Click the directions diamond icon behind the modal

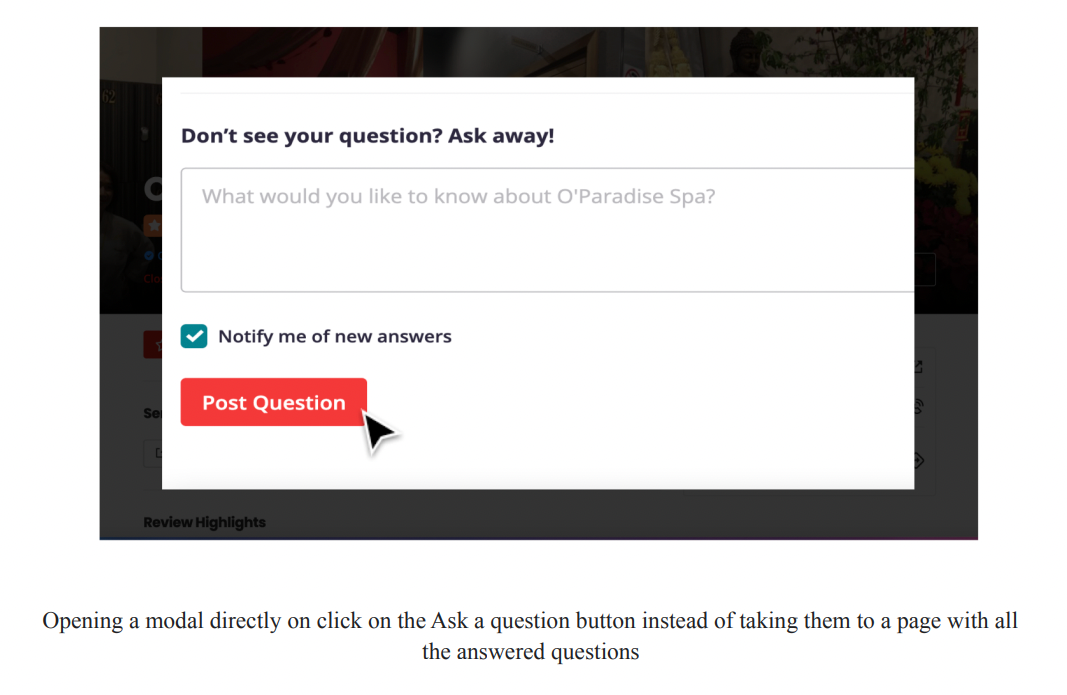[919, 461]
